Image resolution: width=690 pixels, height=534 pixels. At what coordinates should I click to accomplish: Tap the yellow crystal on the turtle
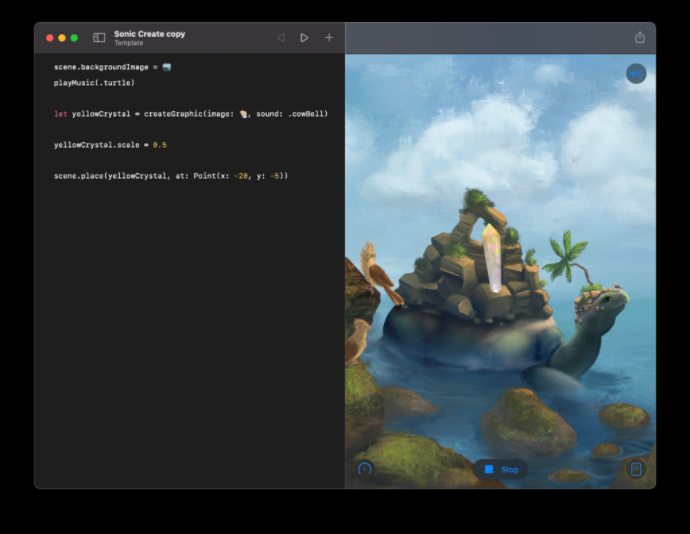[491, 258]
